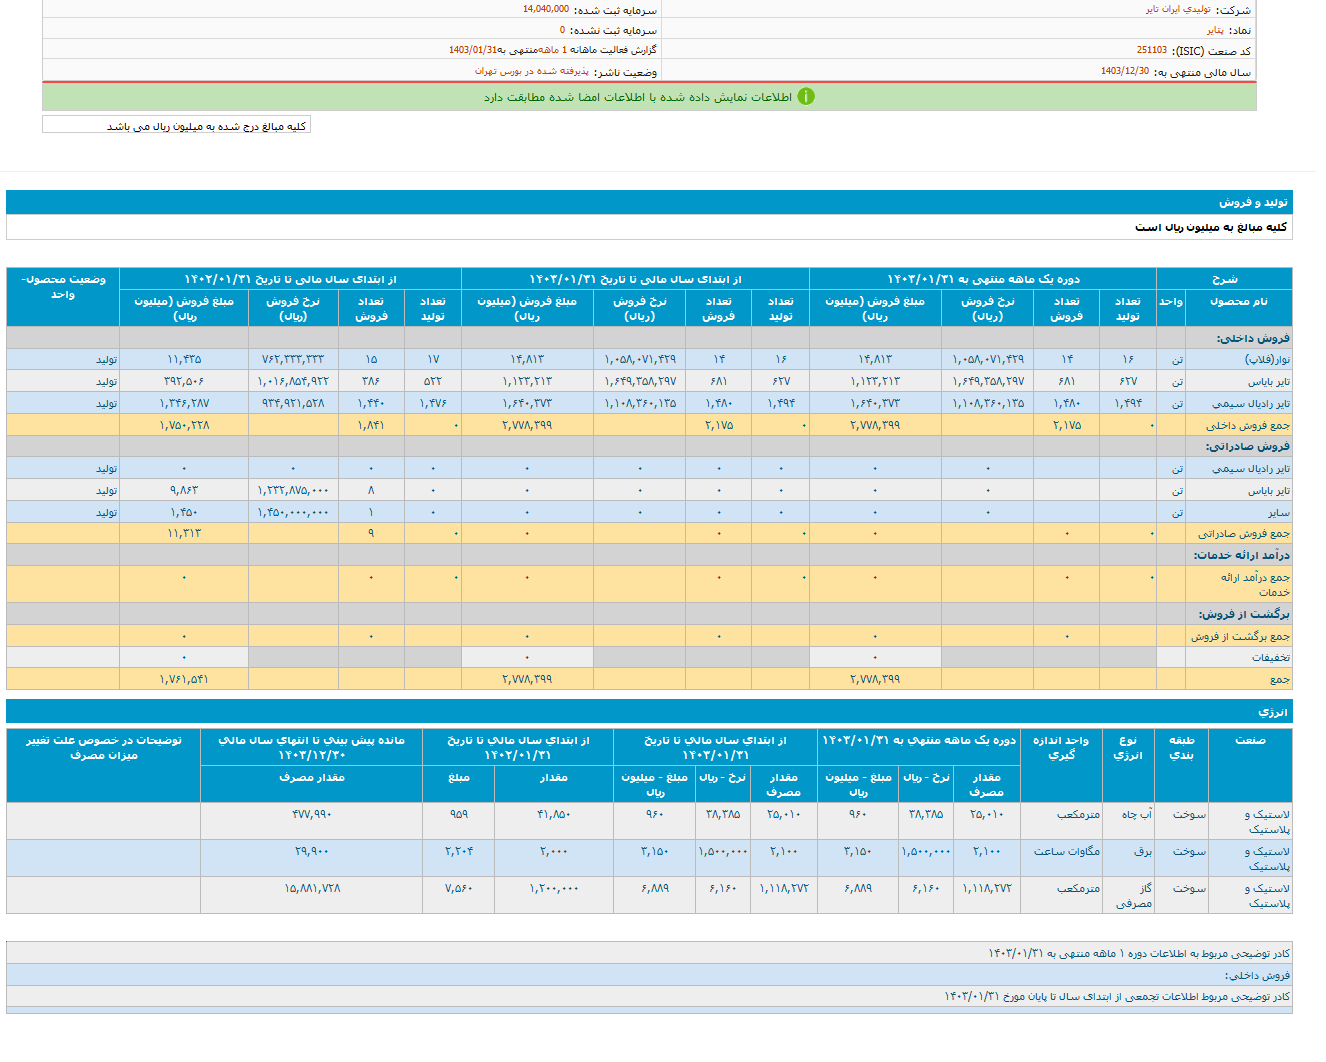Click the وضعیت محصول-واحد column header

64,287
